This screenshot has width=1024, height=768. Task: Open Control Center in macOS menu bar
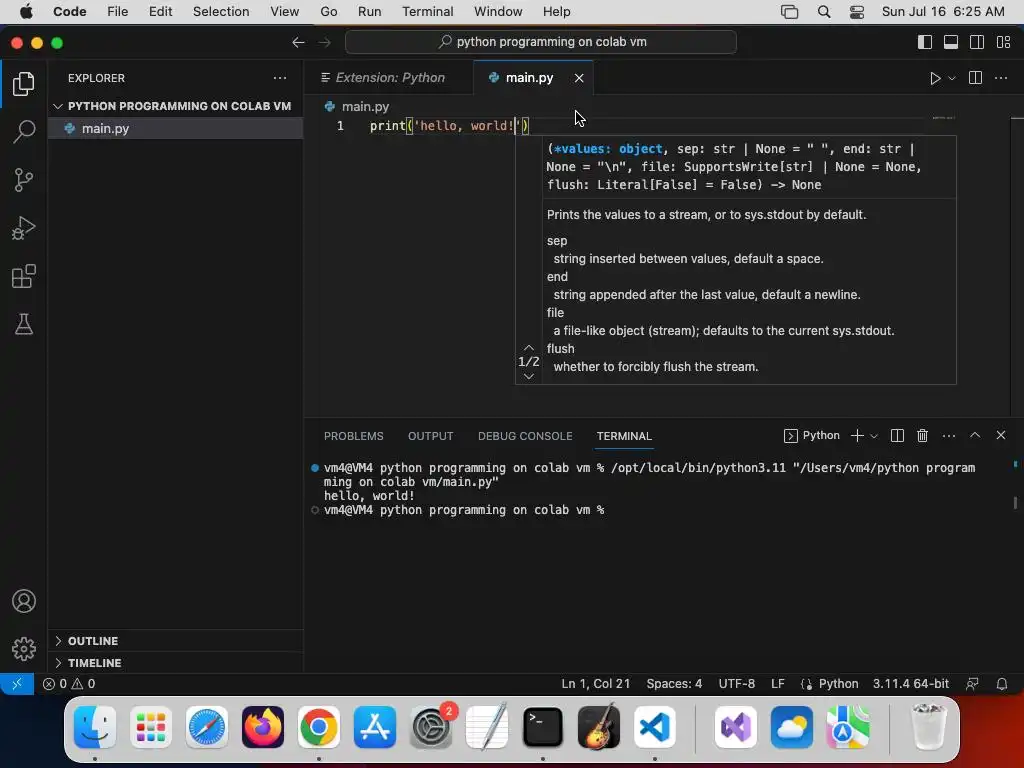[x=857, y=12]
